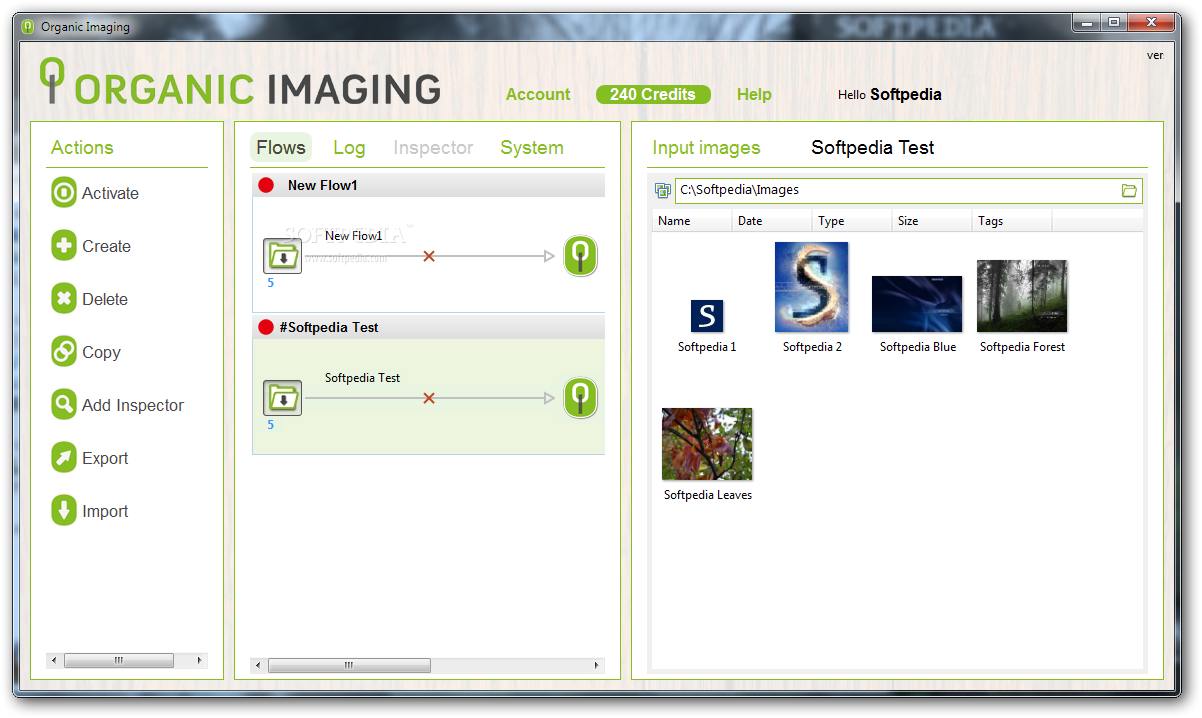The width and height of the screenshot is (1202, 718).
Task: Click the Flows panel horizontal scrollbar thumb
Action: (x=349, y=665)
